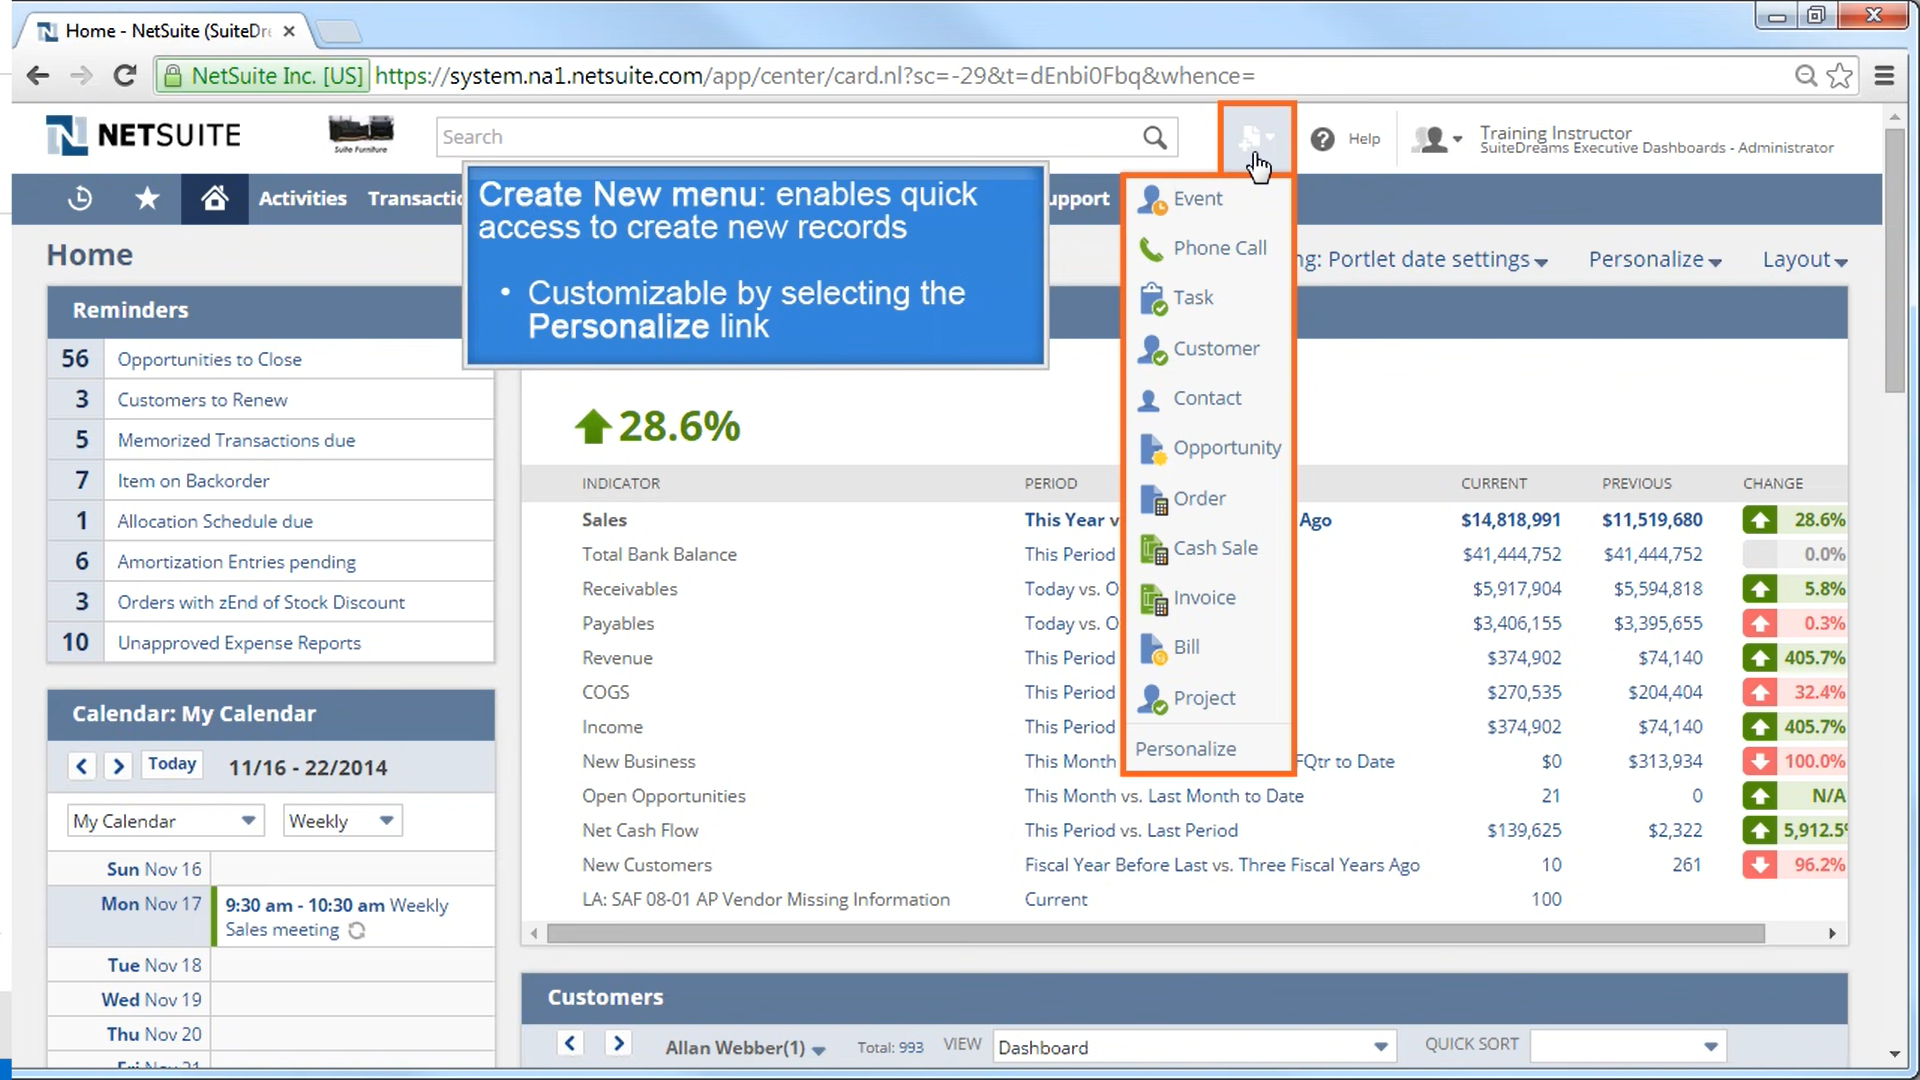Go to previous calendar week arrow
Screen dimensions: 1920x1080
tap(82, 766)
